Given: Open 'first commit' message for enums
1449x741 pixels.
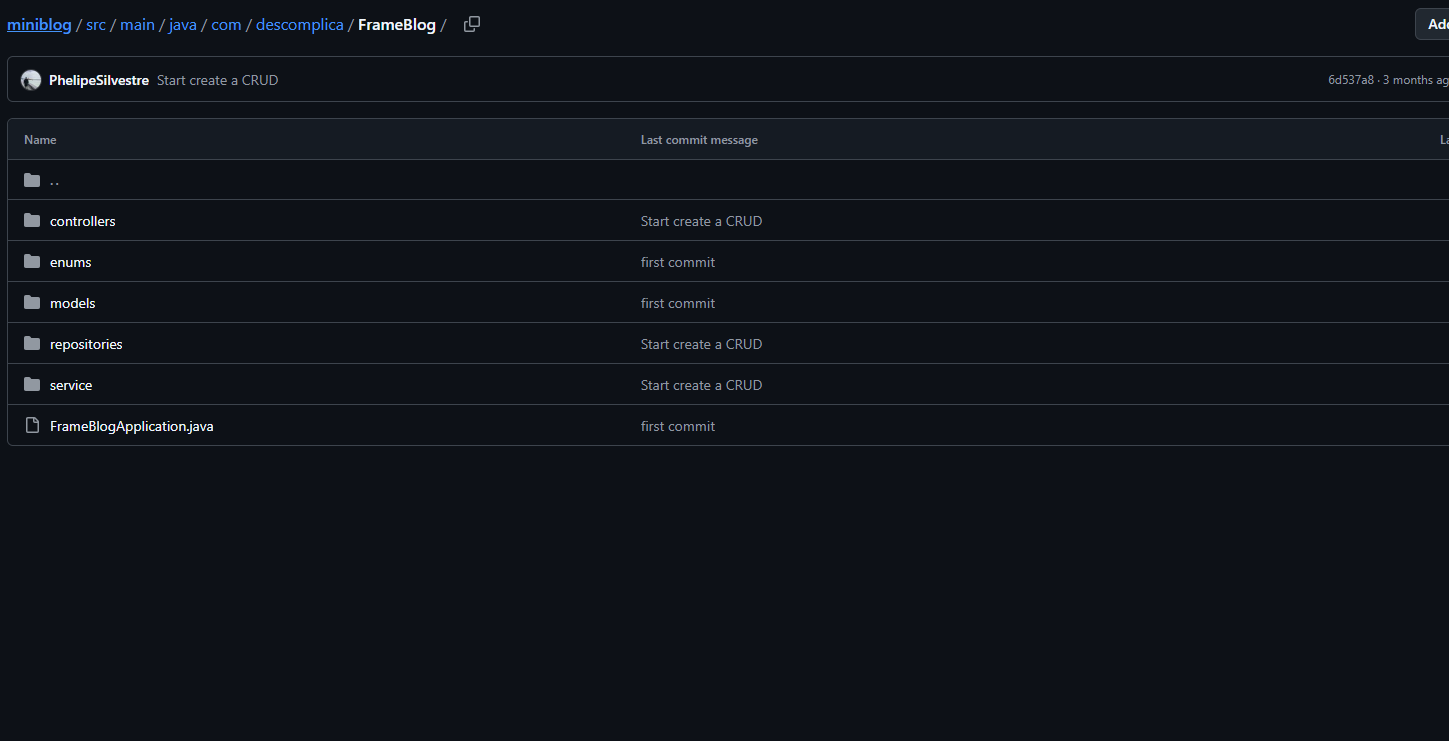Looking at the screenshot, I should click(677, 262).
